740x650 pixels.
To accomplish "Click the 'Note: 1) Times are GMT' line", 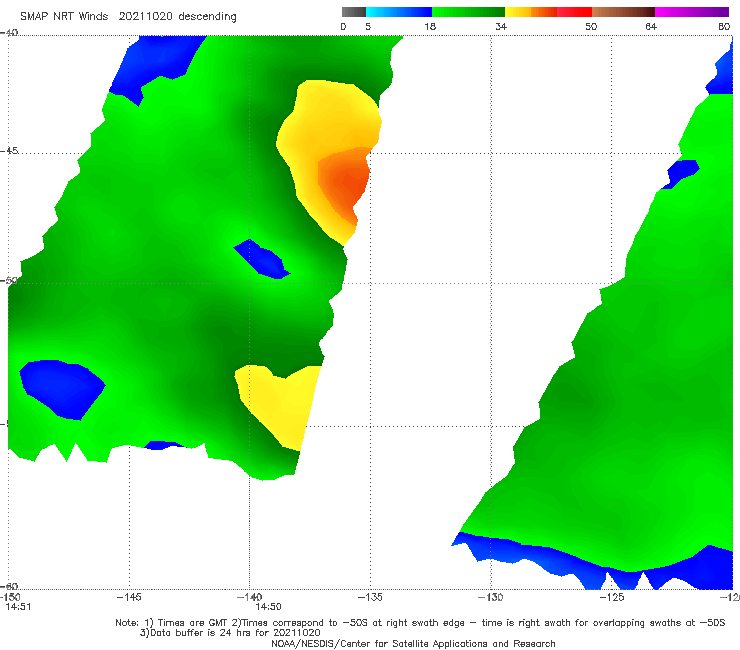I will pos(420,623).
